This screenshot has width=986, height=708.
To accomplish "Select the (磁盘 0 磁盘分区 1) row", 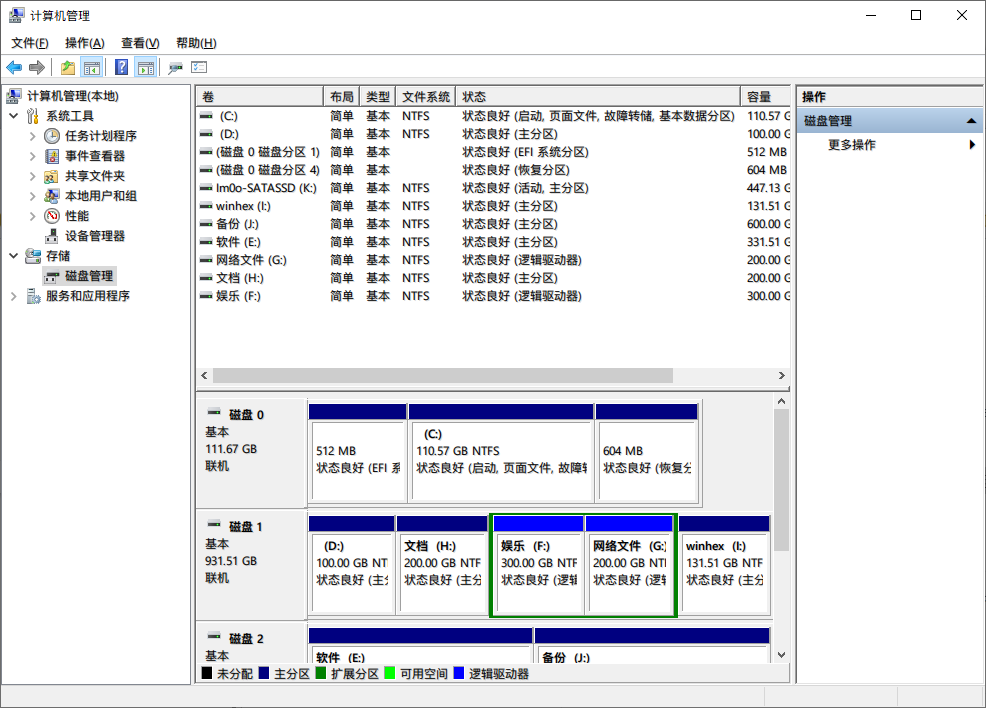I will tap(494, 152).
